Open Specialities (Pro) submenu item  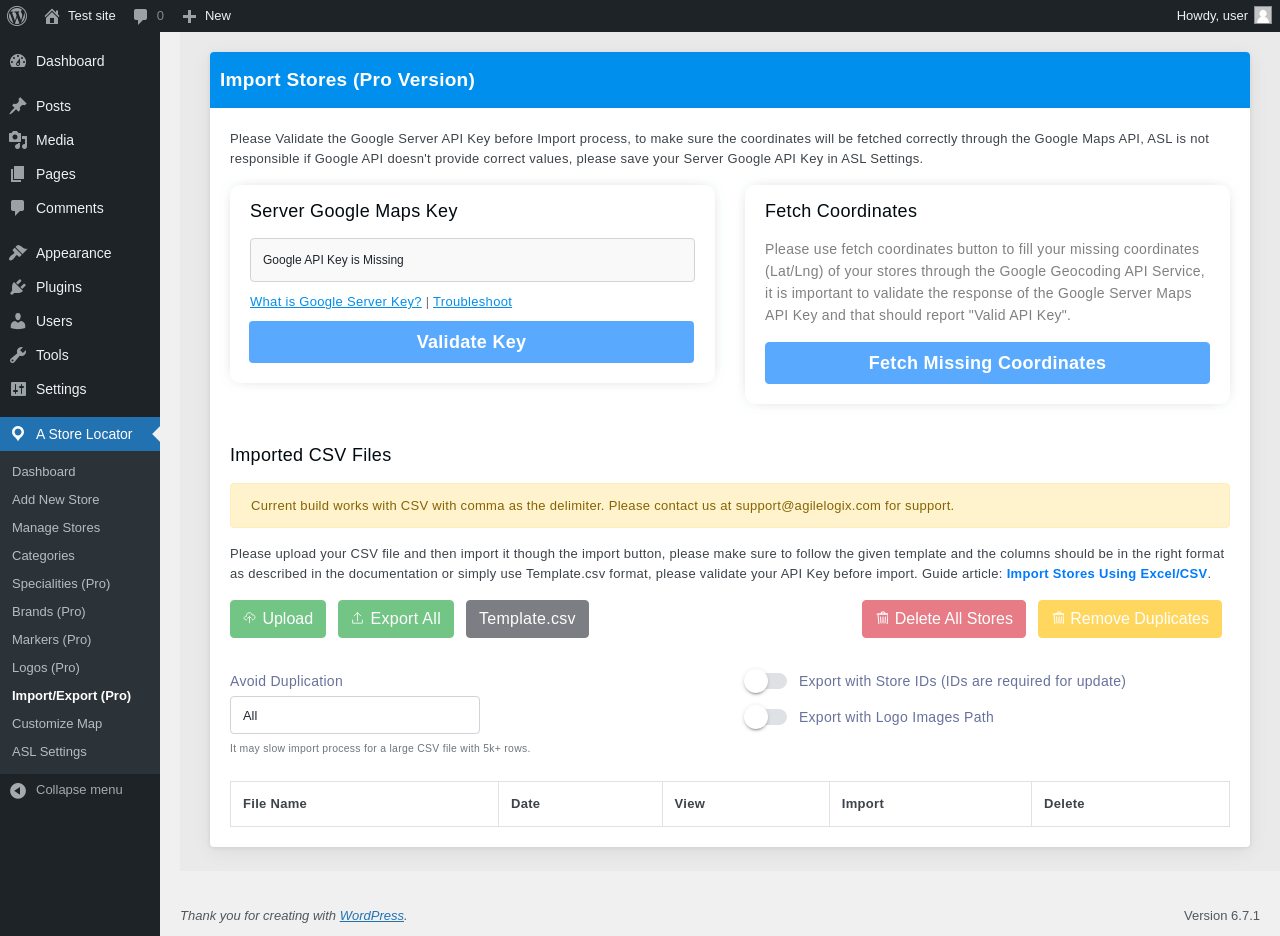tap(80, 584)
